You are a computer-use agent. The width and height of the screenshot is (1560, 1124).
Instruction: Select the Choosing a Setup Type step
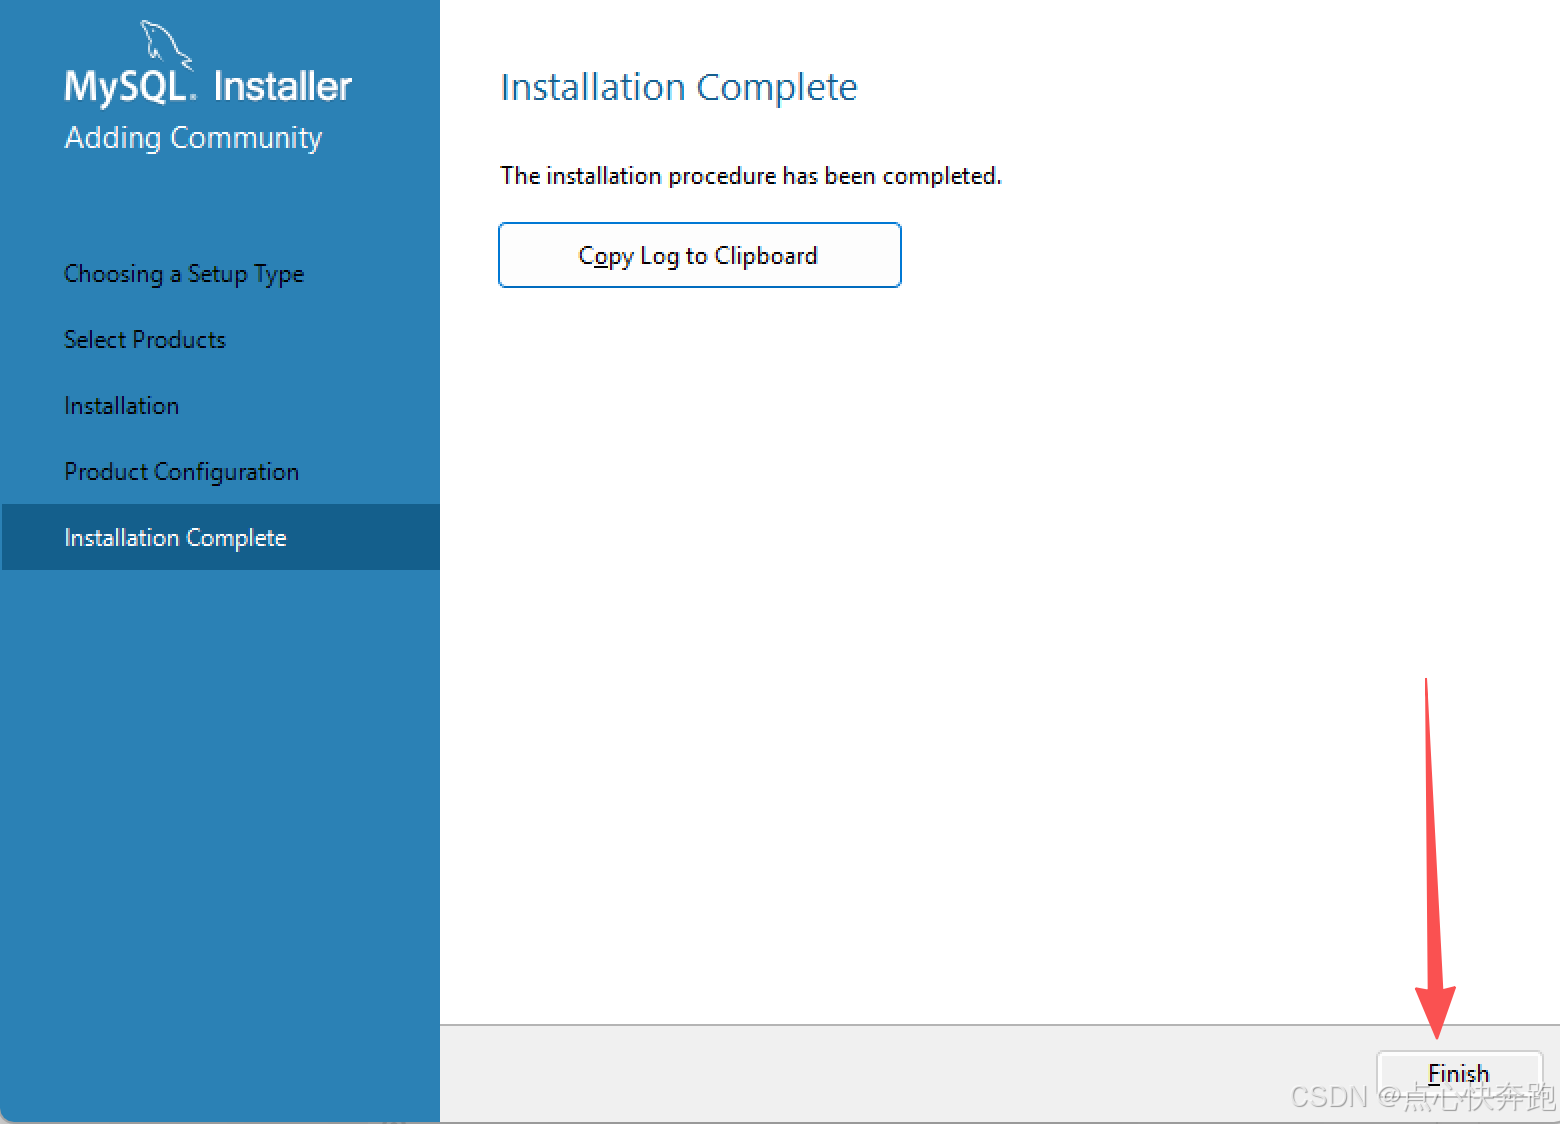(x=184, y=274)
